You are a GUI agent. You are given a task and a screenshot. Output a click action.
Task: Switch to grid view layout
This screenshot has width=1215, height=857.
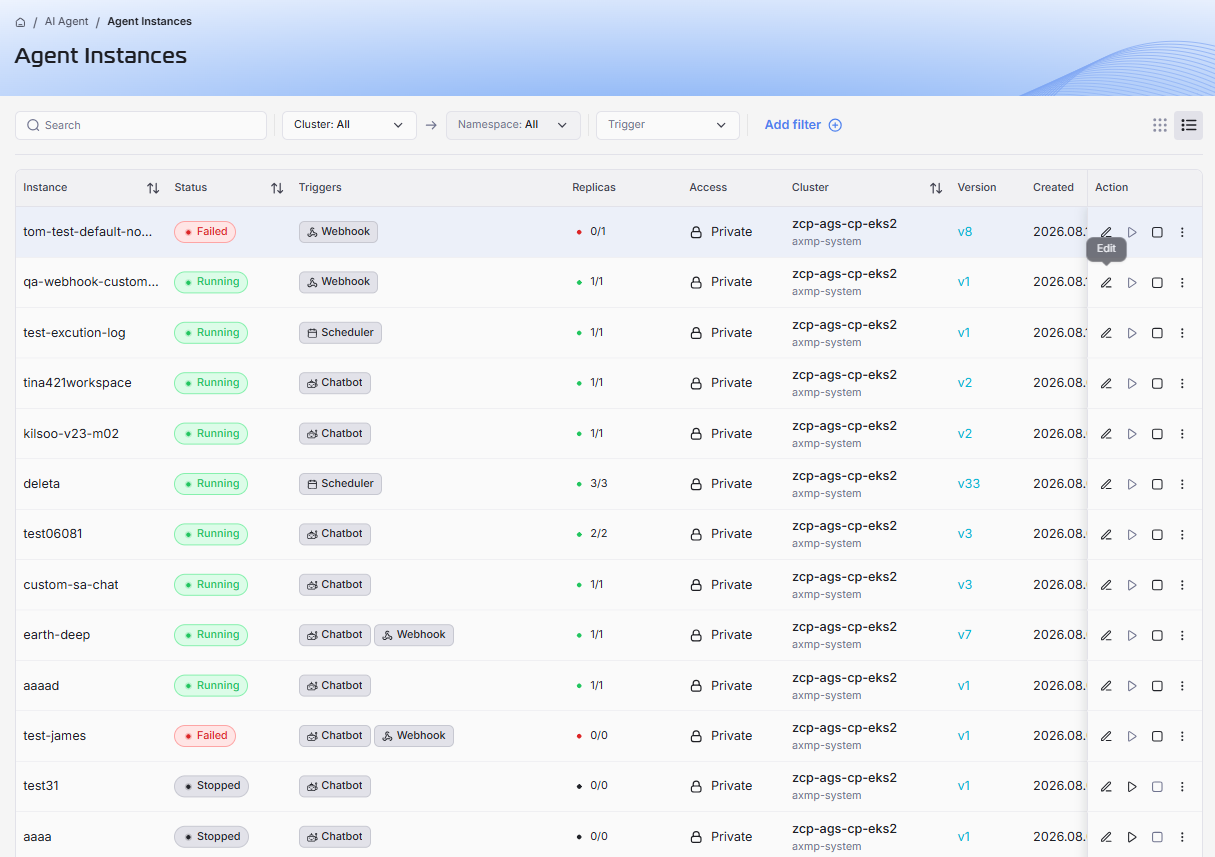(x=1160, y=125)
